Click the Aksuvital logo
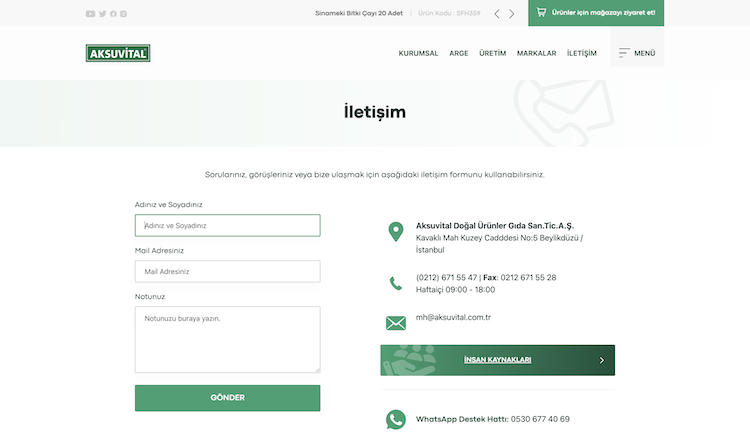The height and width of the screenshot is (433, 750). pos(118,53)
